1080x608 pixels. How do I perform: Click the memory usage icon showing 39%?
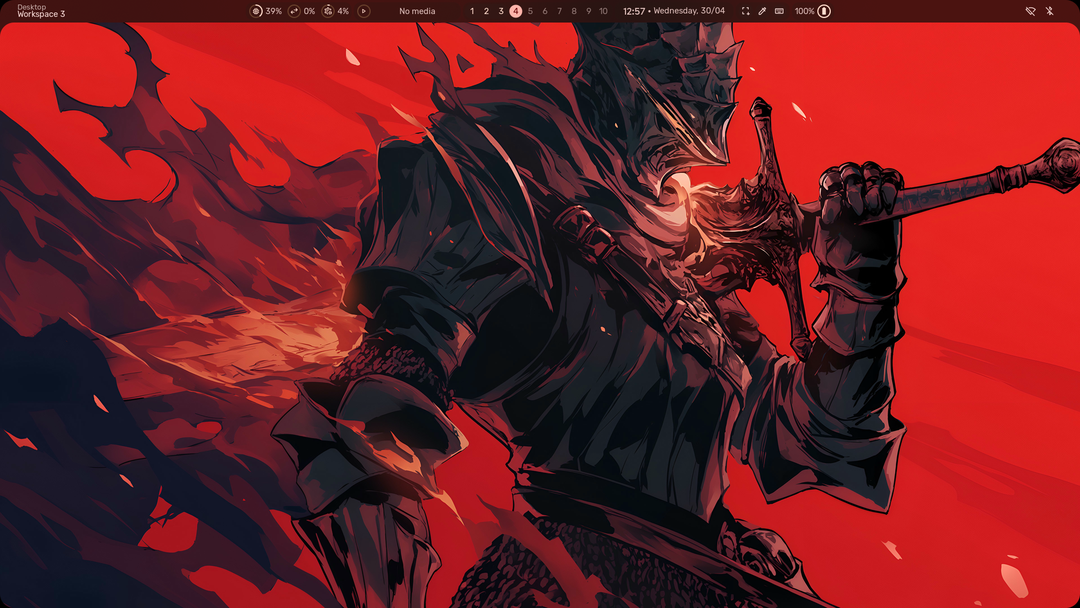click(256, 11)
